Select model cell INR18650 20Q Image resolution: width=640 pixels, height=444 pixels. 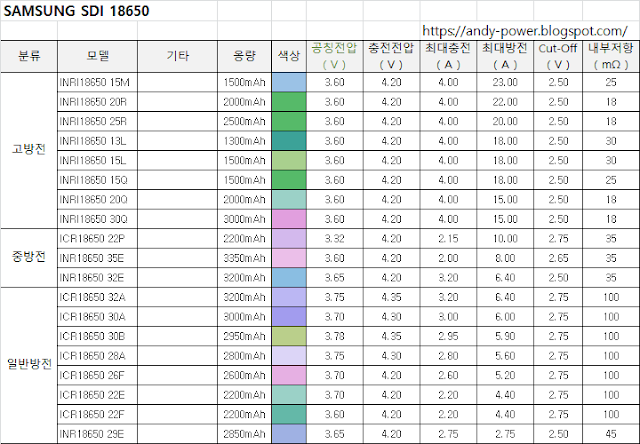tap(98, 200)
